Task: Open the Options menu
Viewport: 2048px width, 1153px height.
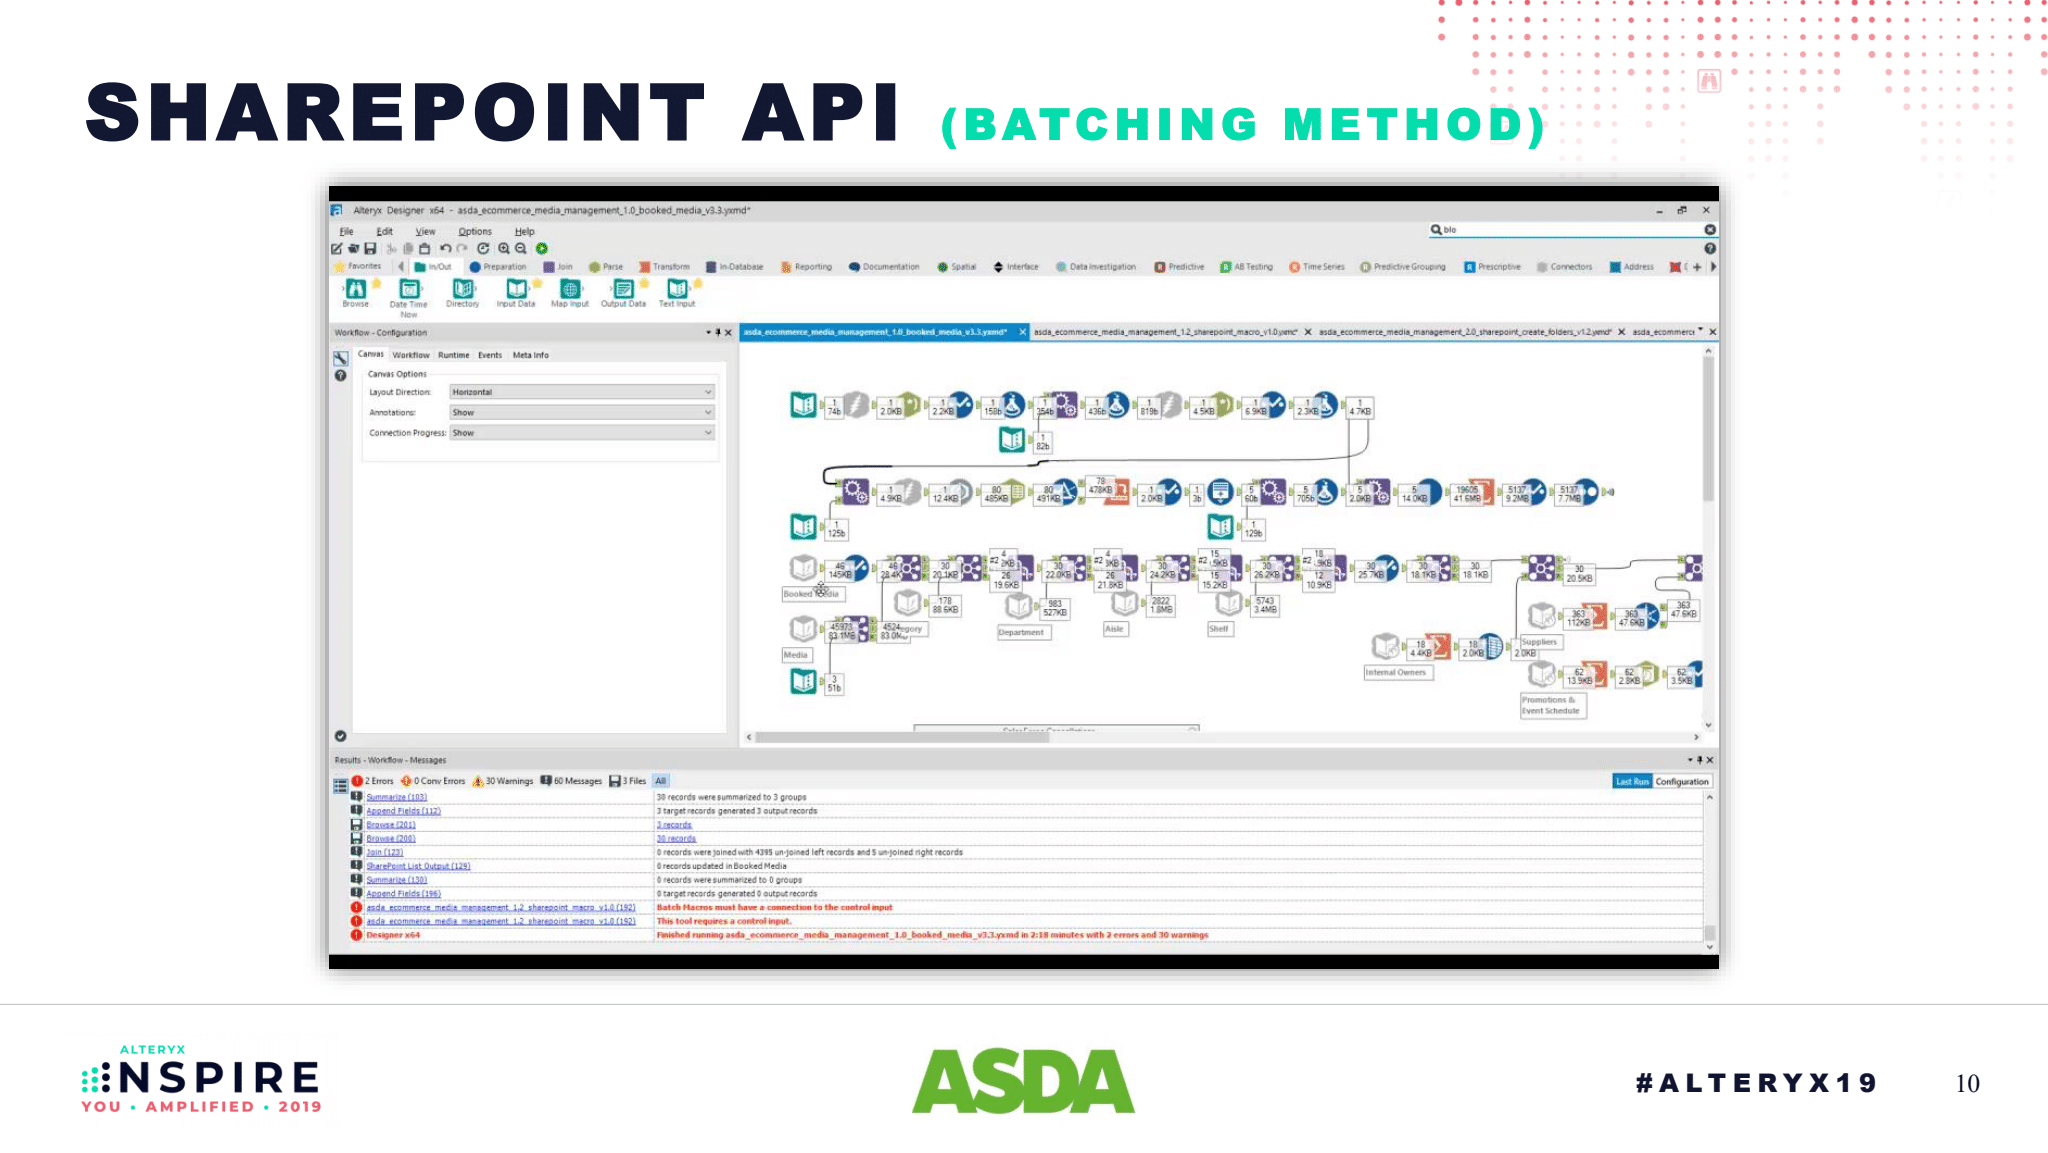Action: point(475,231)
